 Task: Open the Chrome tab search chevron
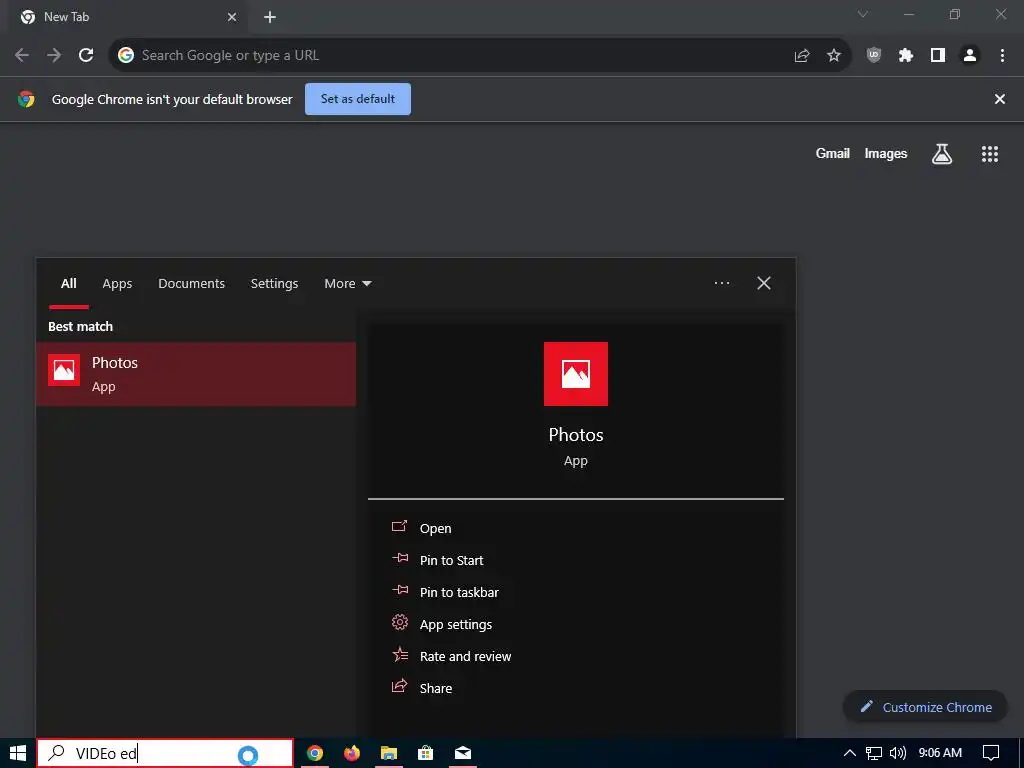[863, 14]
